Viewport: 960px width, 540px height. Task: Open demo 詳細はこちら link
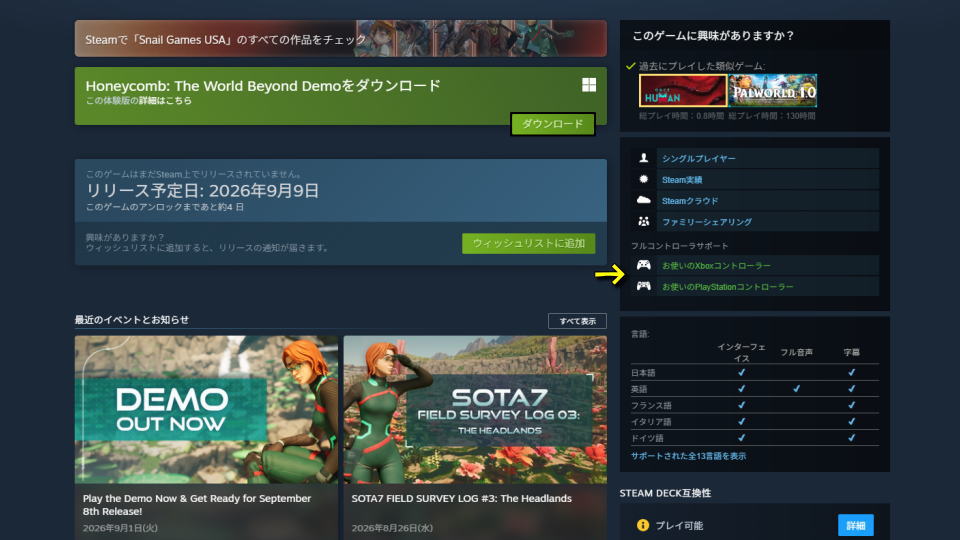click(x=165, y=100)
